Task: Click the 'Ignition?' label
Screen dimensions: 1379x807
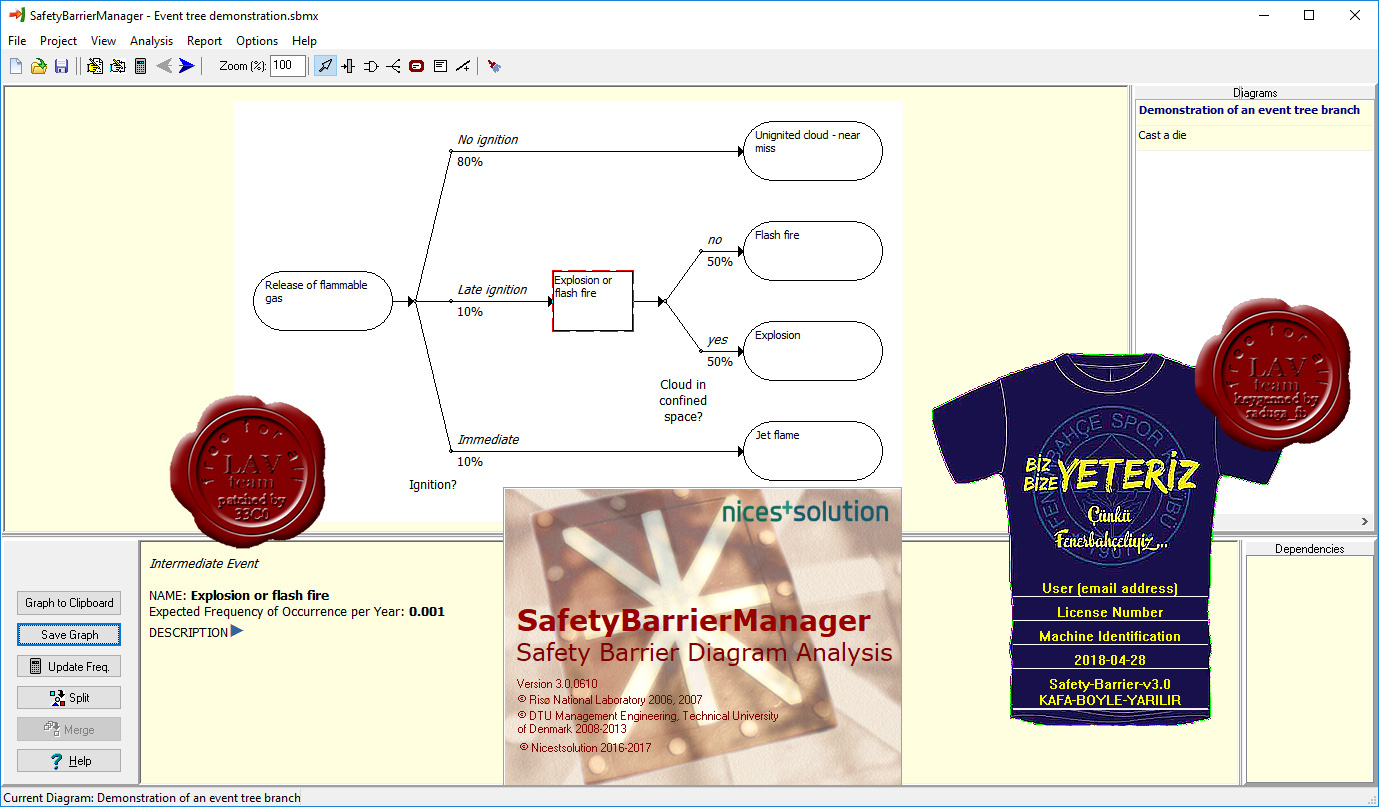Action: pos(433,485)
